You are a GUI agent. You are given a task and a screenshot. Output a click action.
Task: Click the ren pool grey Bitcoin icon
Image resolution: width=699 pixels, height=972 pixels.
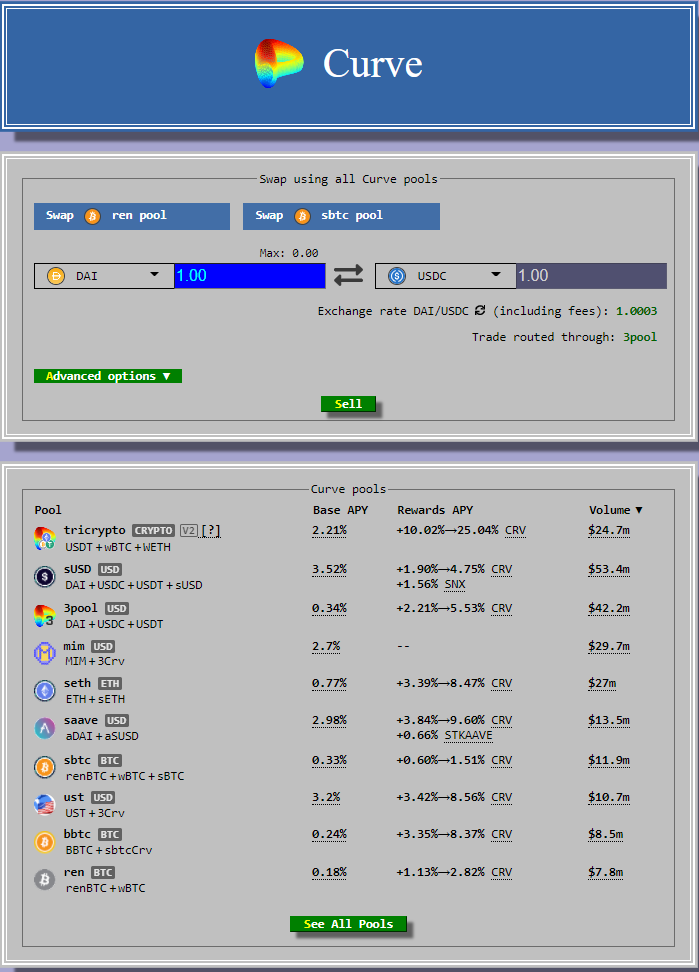click(x=45, y=880)
